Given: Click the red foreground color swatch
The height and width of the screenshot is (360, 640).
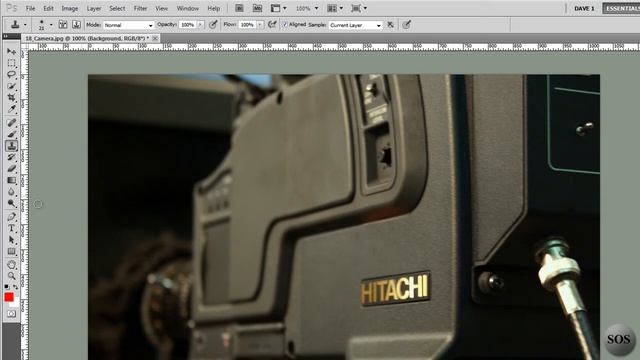Looking at the screenshot, I should [9, 297].
